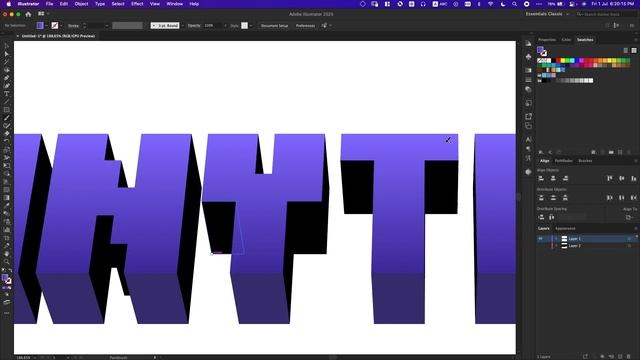Open the stroke weight dropdown
The image size is (640, 360).
(x=107, y=25)
